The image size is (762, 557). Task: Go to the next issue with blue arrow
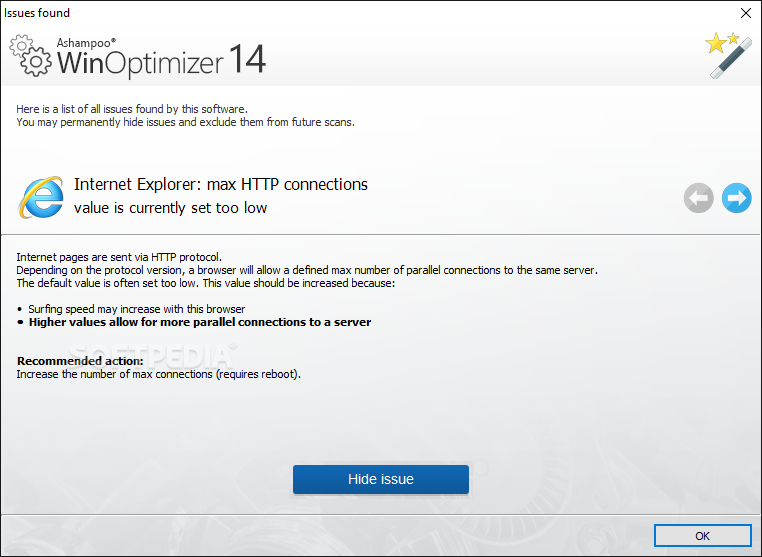pyautogui.click(x=736, y=198)
